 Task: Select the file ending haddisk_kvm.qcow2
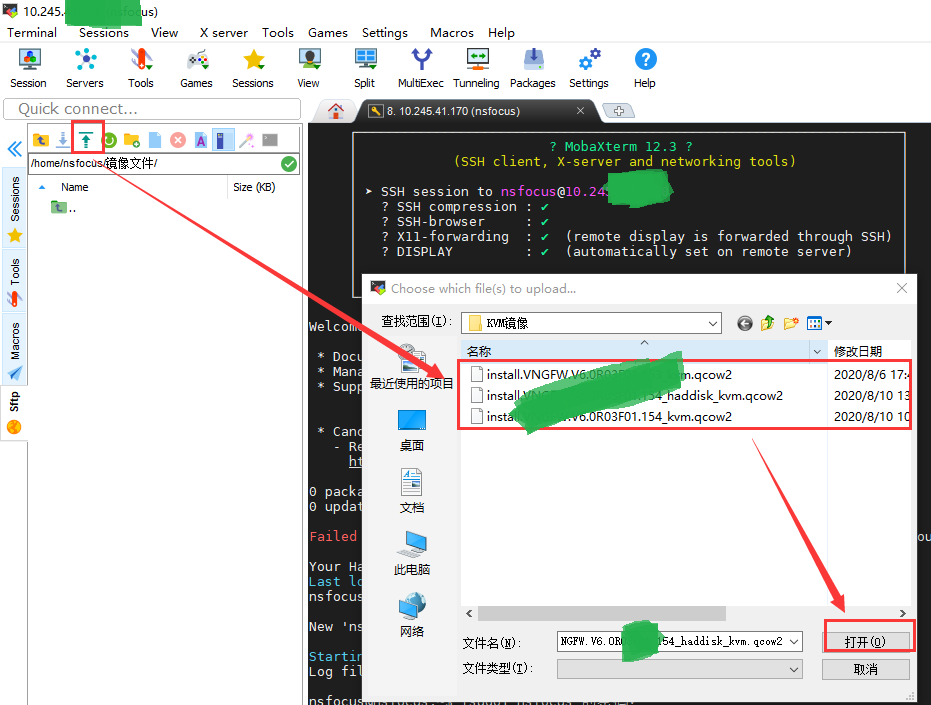pyautogui.click(x=634, y=396)
